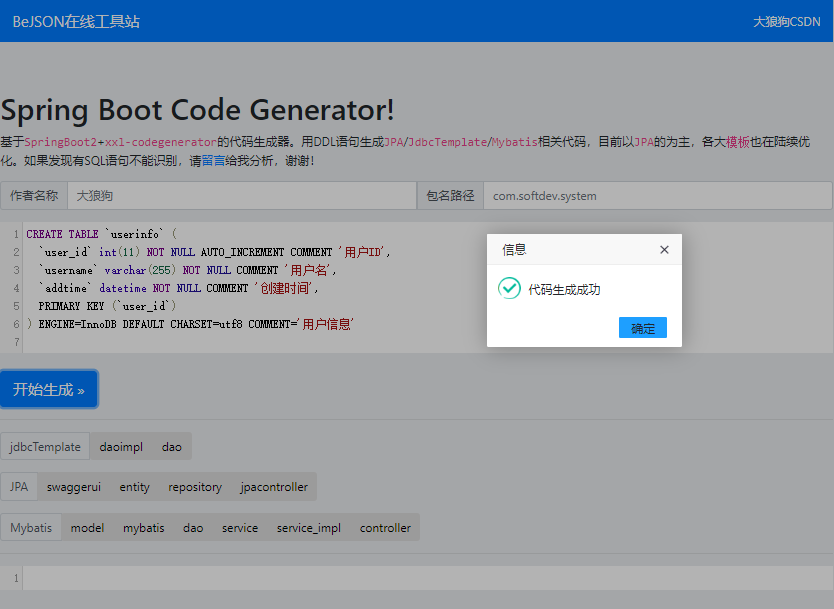
Task: Click the green success checkmark icon
Action: pyautogui.click(x=510, y=289)
